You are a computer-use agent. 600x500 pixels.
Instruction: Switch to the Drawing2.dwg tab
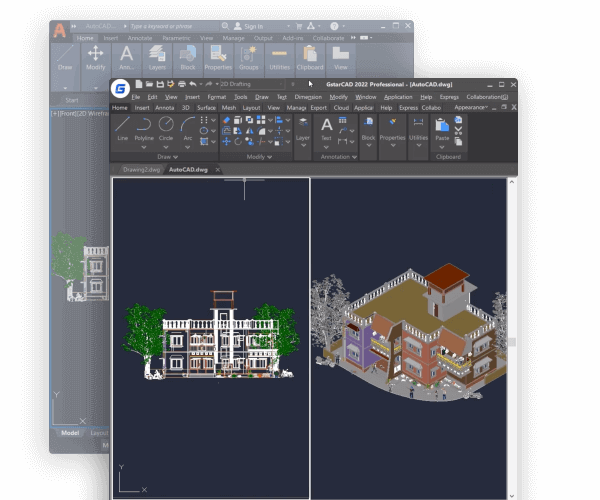click(141, 170)
